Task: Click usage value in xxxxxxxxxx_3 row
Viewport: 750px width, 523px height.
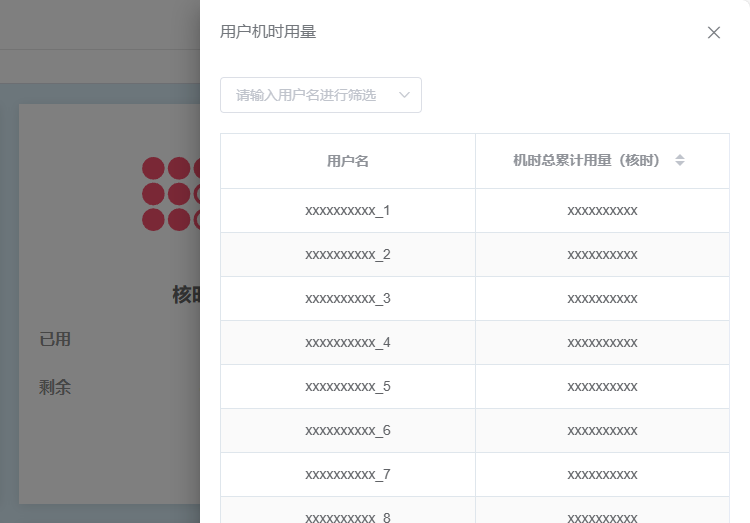Action: [x=602, y=299]
